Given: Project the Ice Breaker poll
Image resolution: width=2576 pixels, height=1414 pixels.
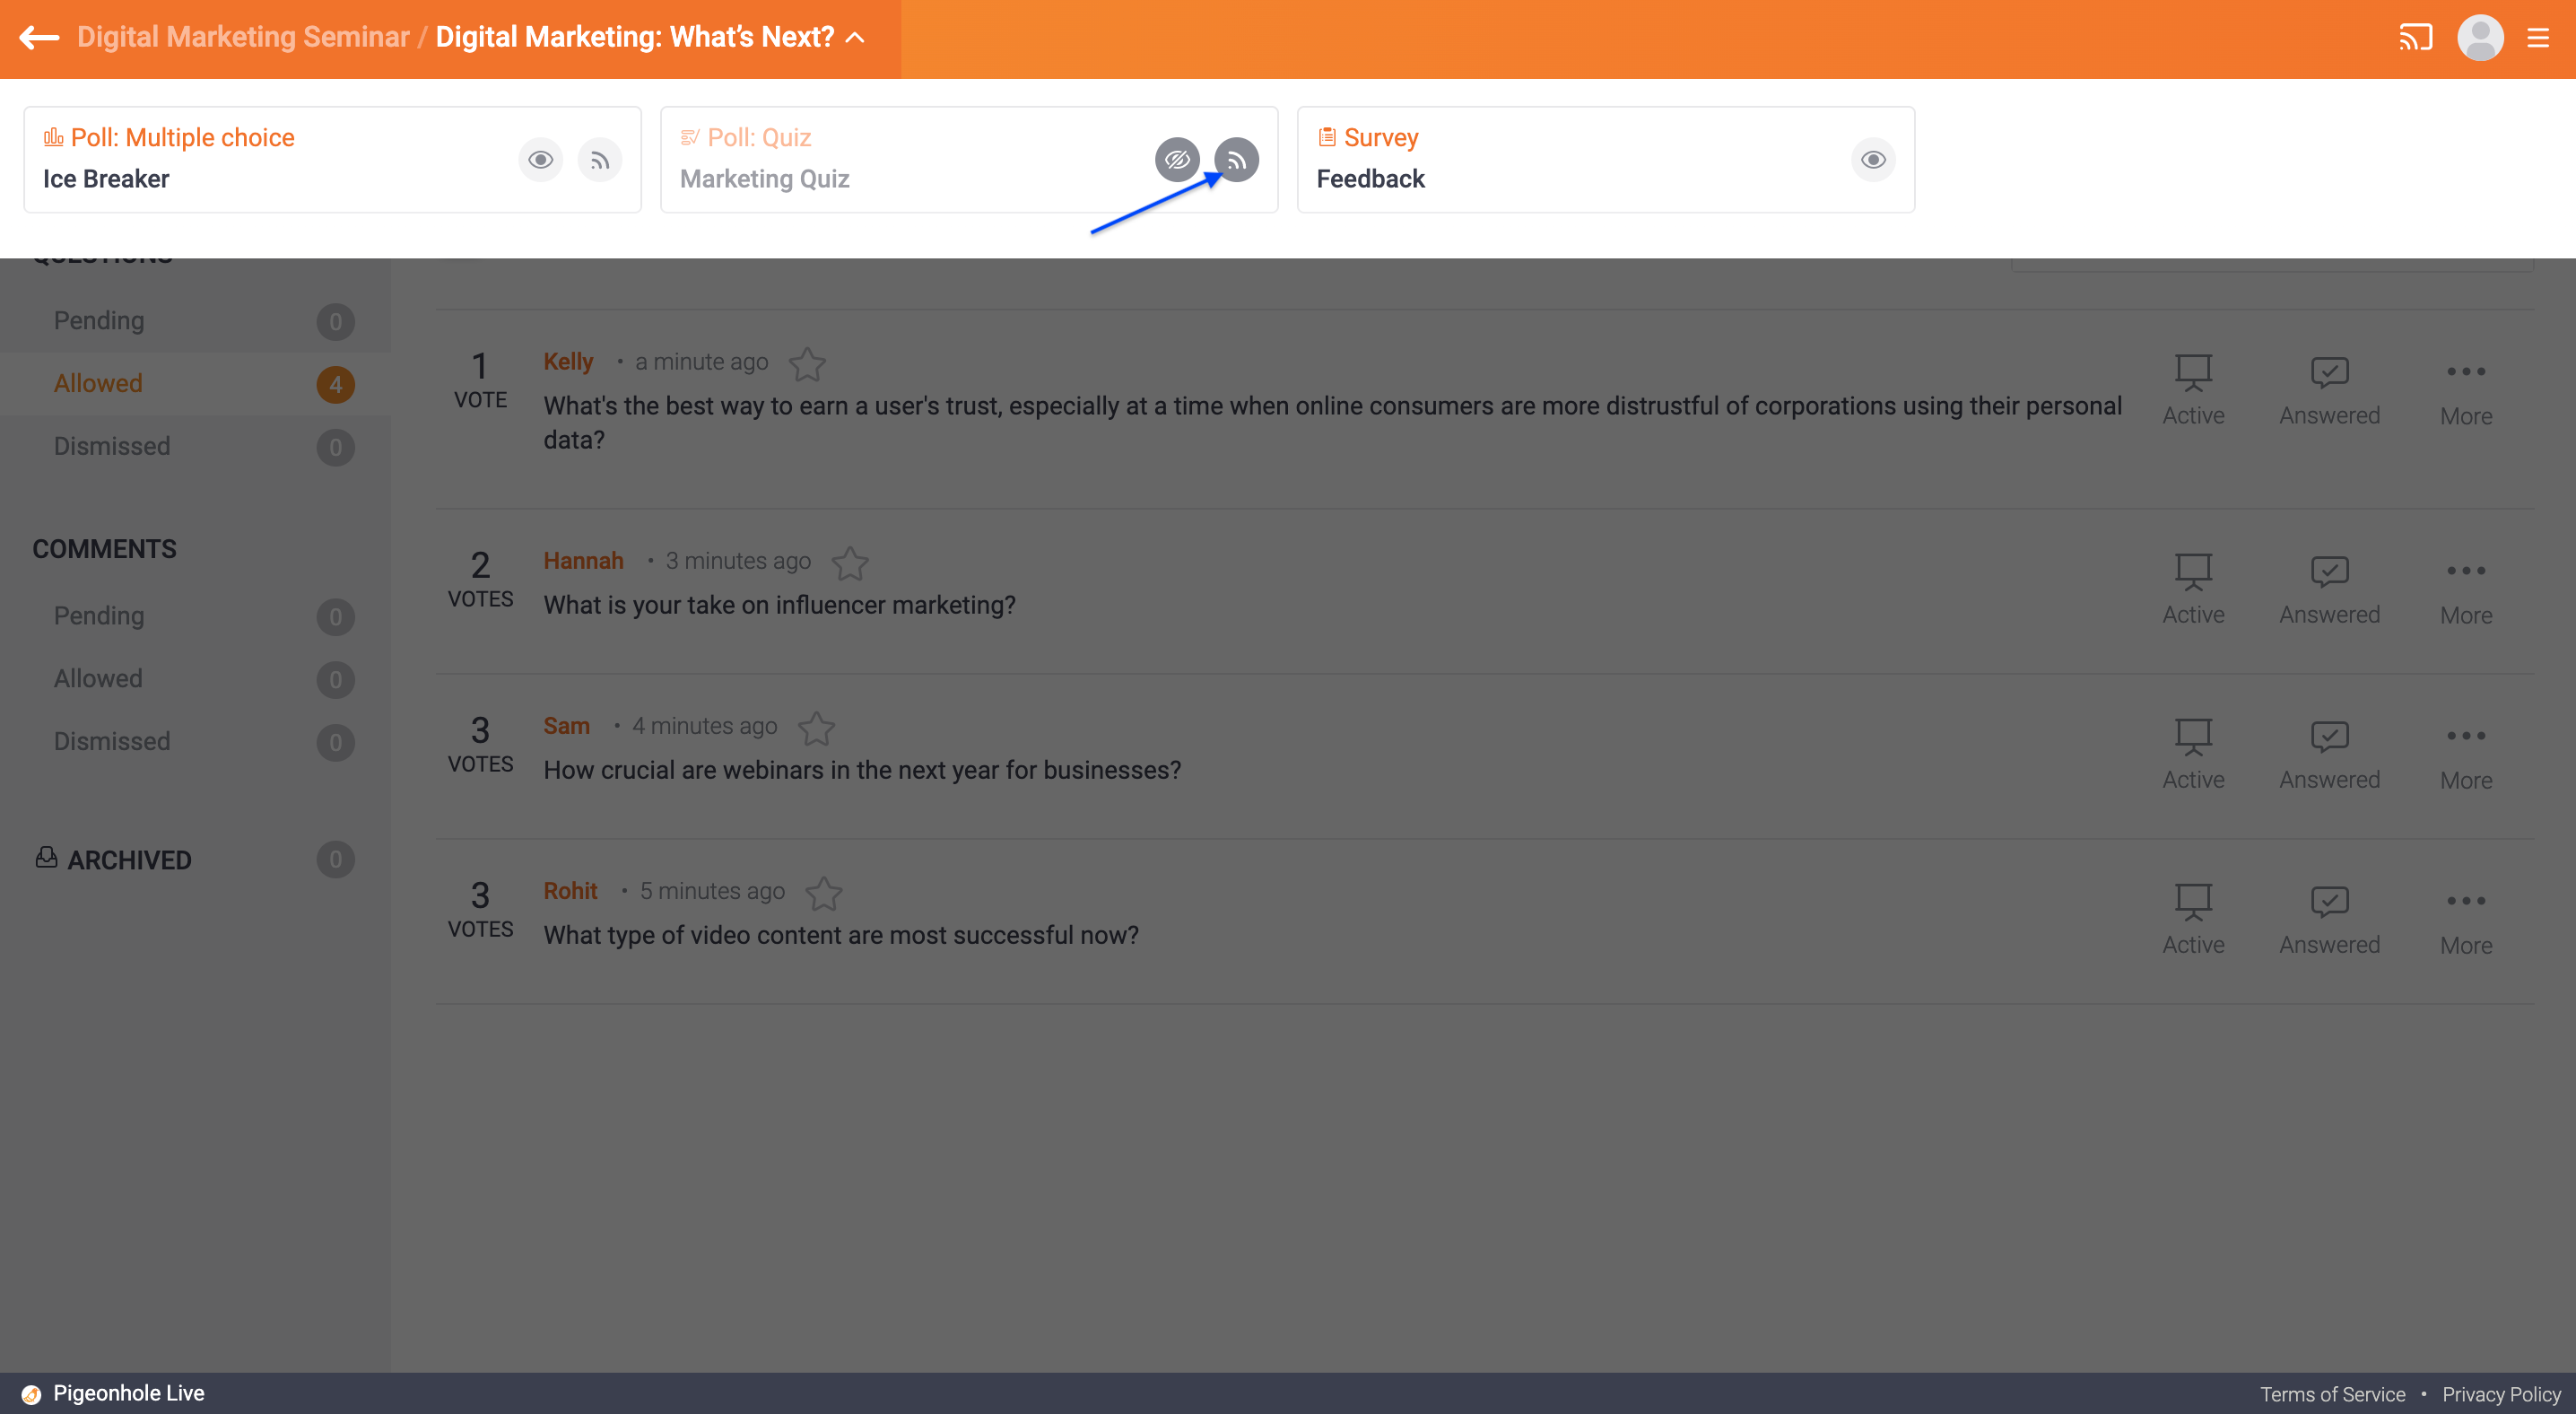Looking at the screenshot, I should (x=600, y=160).
